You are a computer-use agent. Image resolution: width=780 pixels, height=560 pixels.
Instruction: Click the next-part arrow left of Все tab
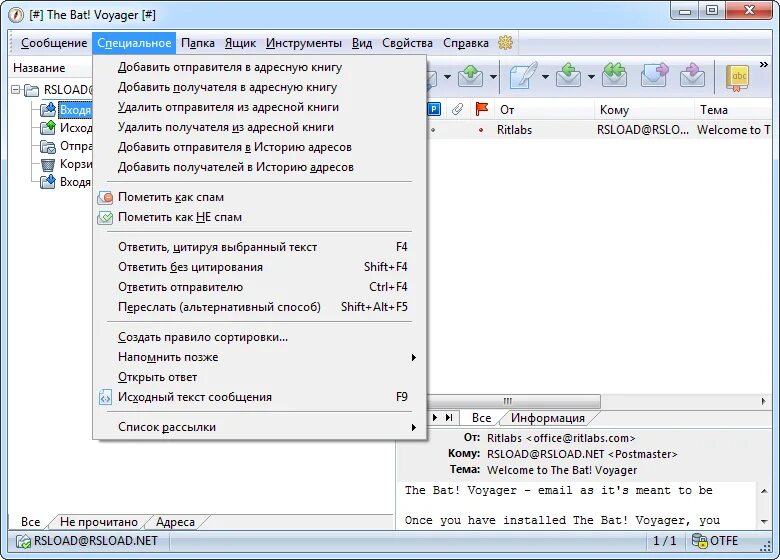pyautogui.click(x=435, y=418)
